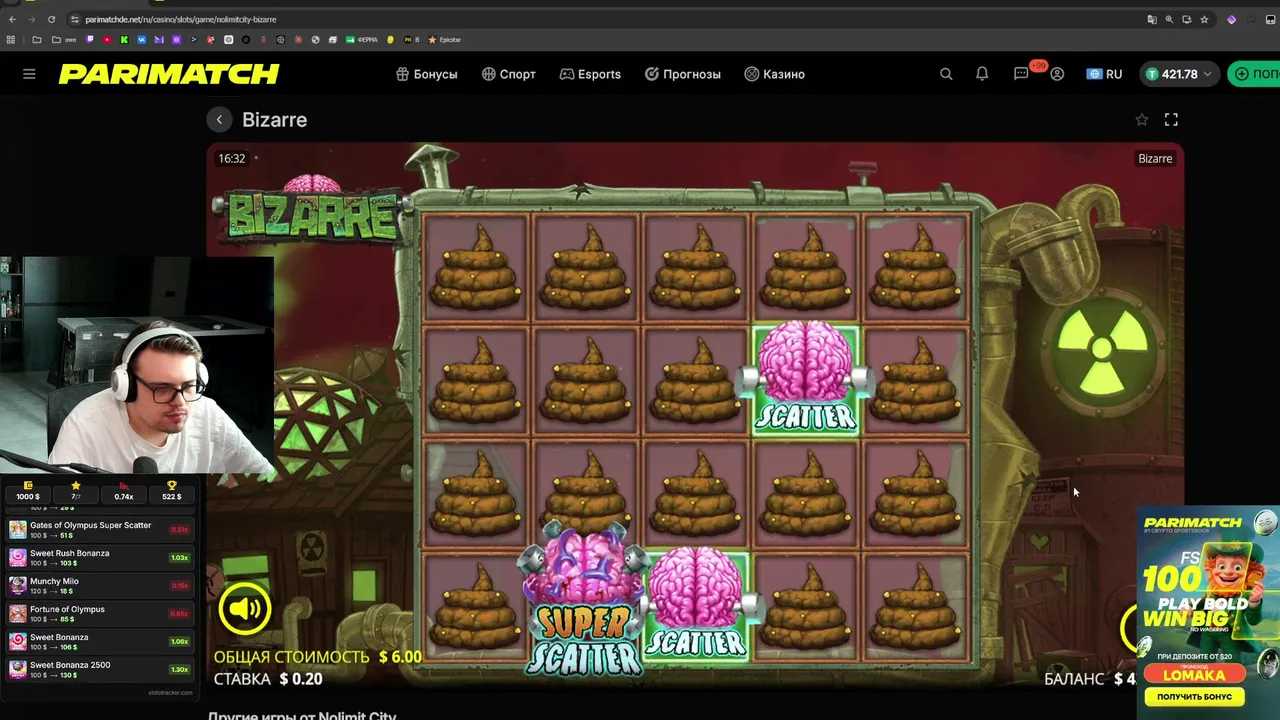
Task: Click the Bizarre page title
Action: click(274, 120)
